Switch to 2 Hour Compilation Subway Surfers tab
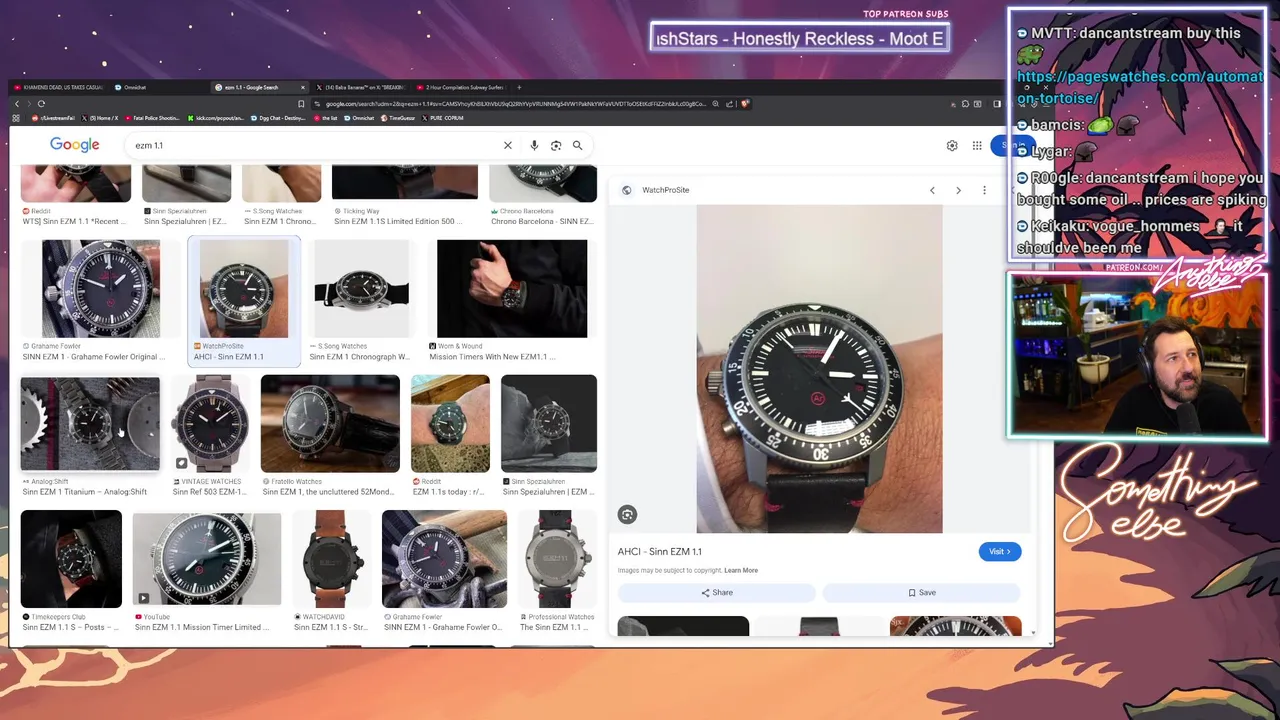Viewport: 1280px width, 720px height. click(x=460, y=88)
